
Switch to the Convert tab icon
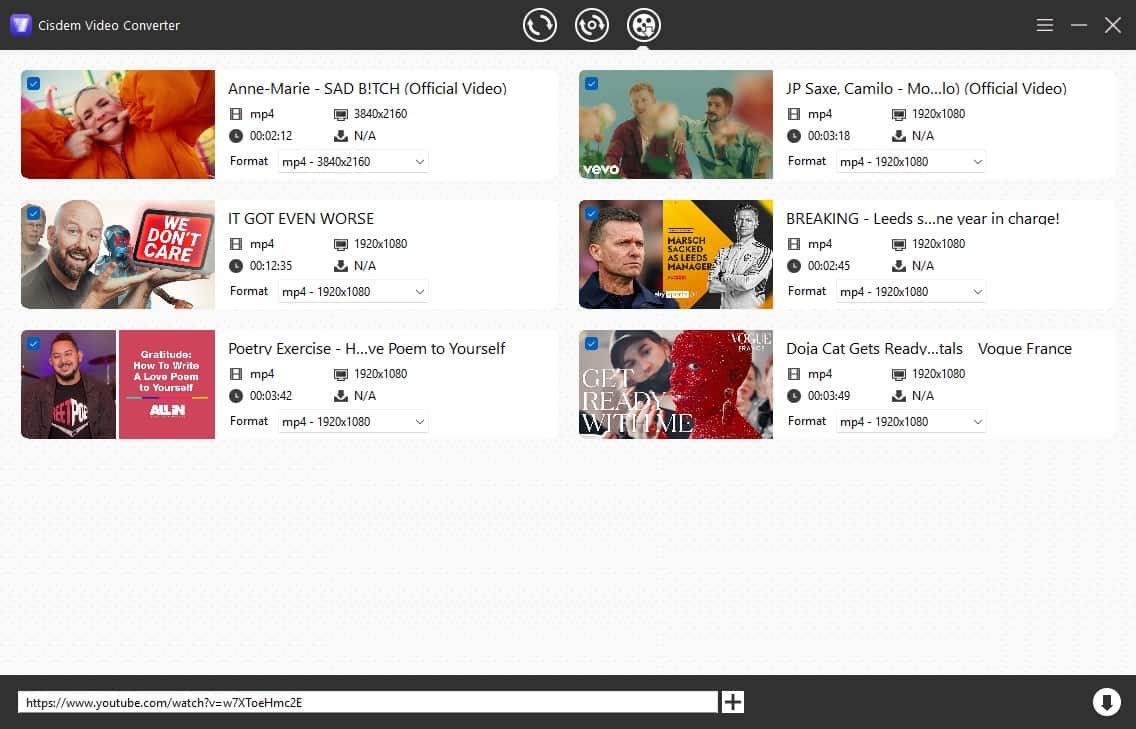[x=540, y=25]
